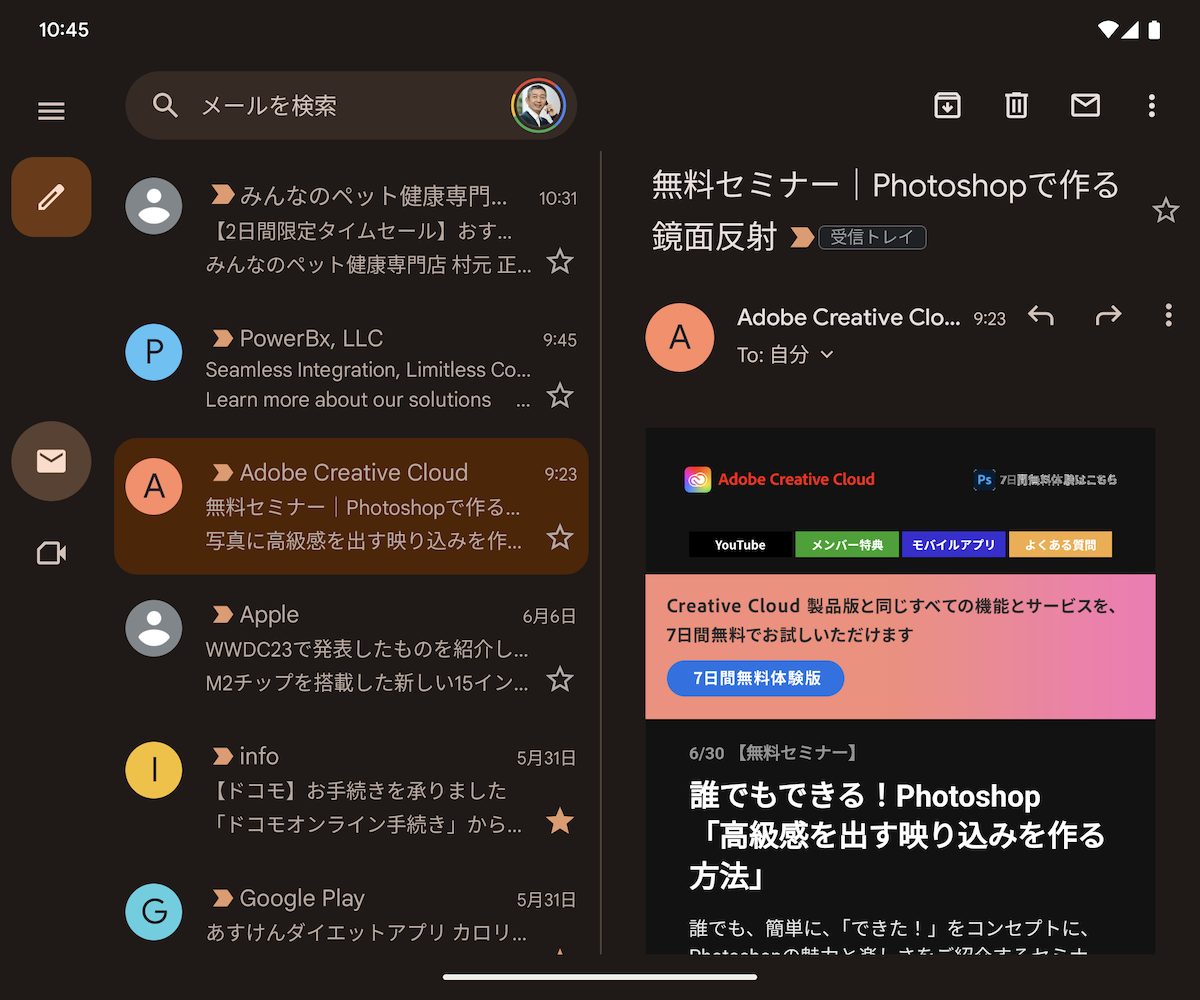
Task: Unstar the info email
Action: click(x=560, y=822)
